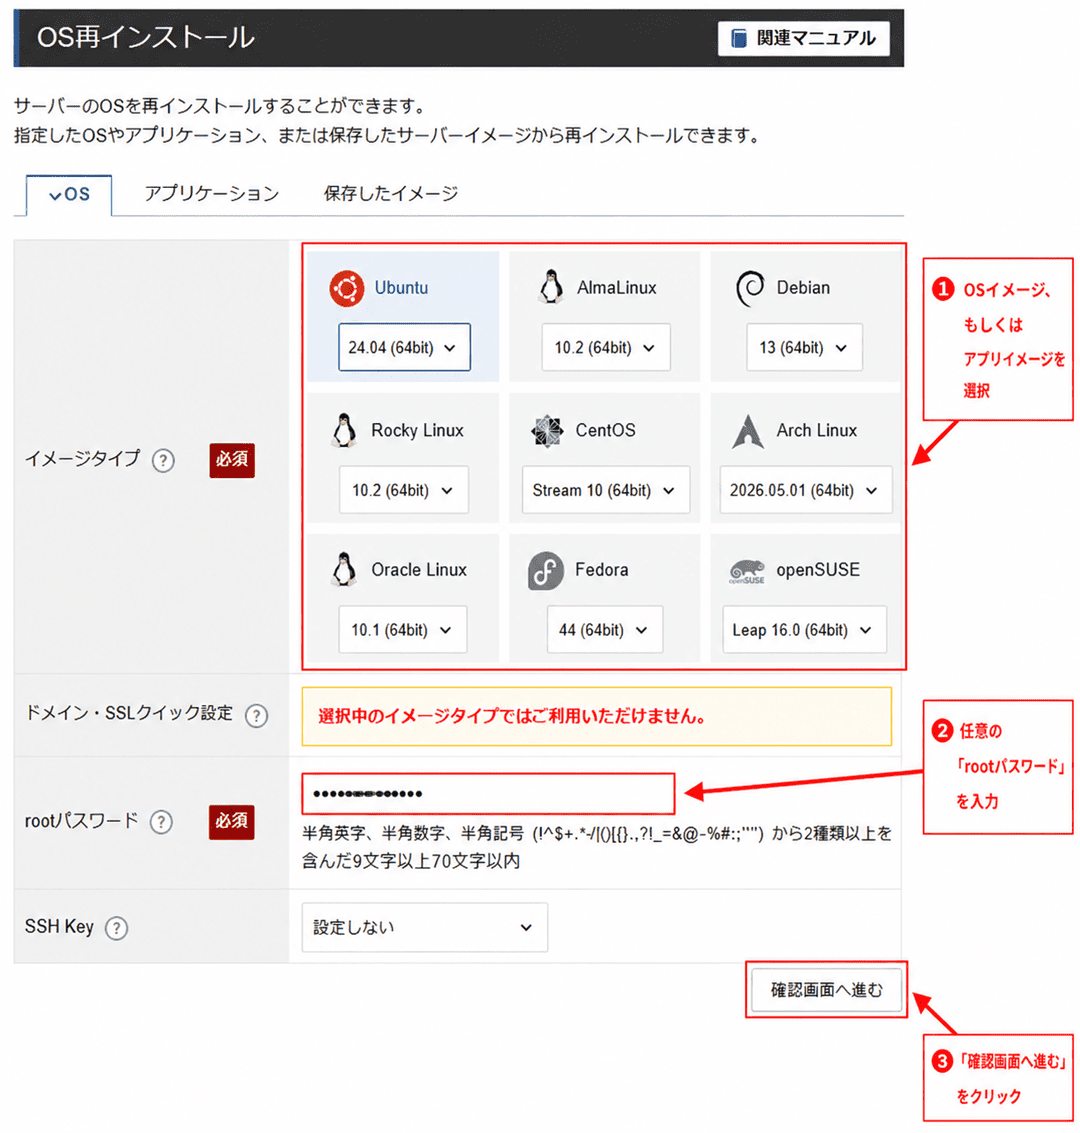Select the AlmaLinux label text
The height and width of the screenshot is (1133, 1080).
(616, 288)
